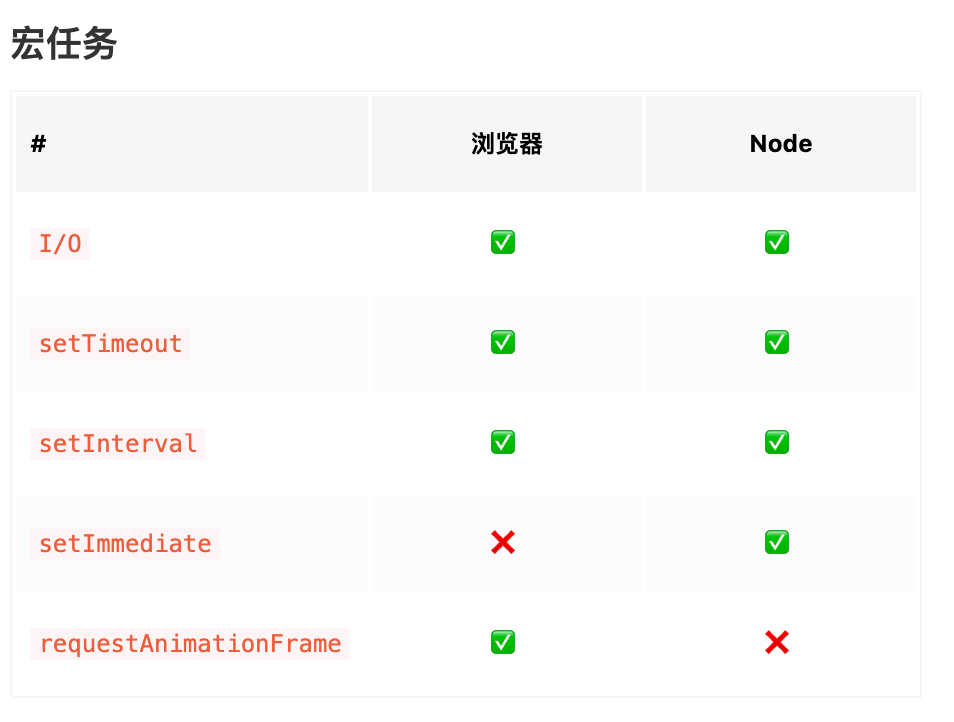Click setInterval browser green checkmark
Image resolution: width=954 pixels, height=722 pixels.
coord(503,442)
